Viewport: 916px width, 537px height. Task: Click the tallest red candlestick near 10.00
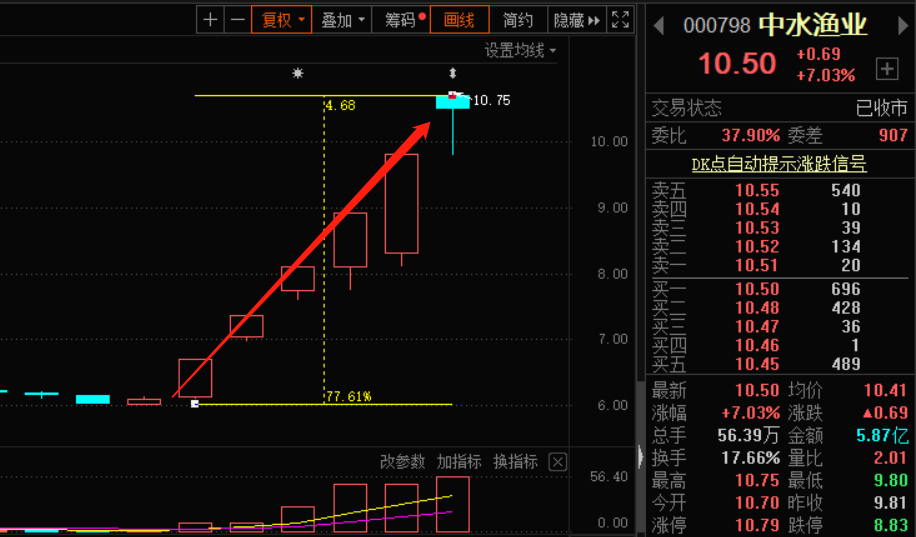(x=401, y=203)
